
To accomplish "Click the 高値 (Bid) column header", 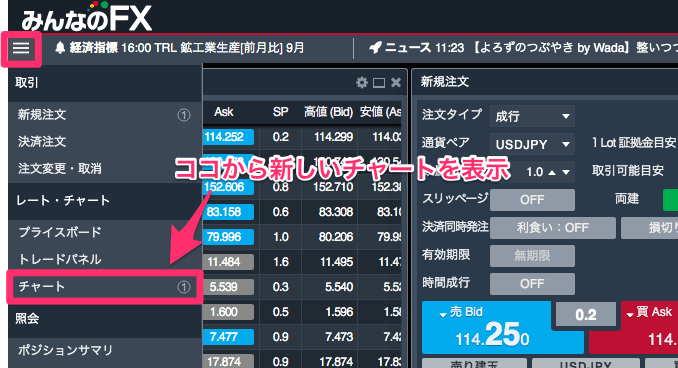I will (x=329, y=112).
